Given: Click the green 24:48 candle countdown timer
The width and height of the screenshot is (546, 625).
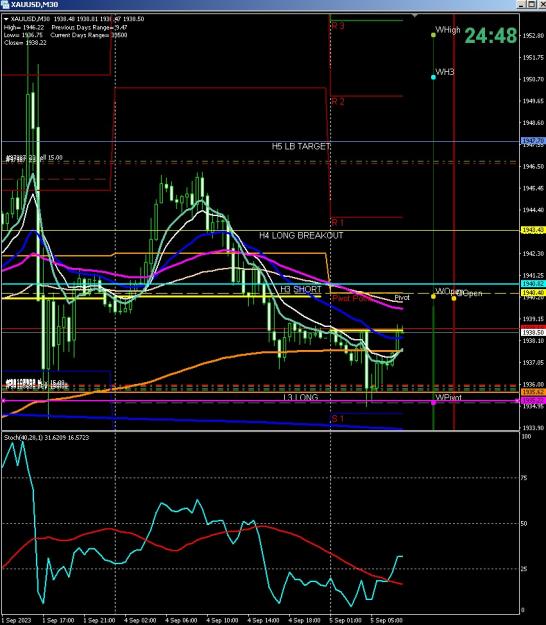Looking at the screenshot, I should [x=491, y=35].
